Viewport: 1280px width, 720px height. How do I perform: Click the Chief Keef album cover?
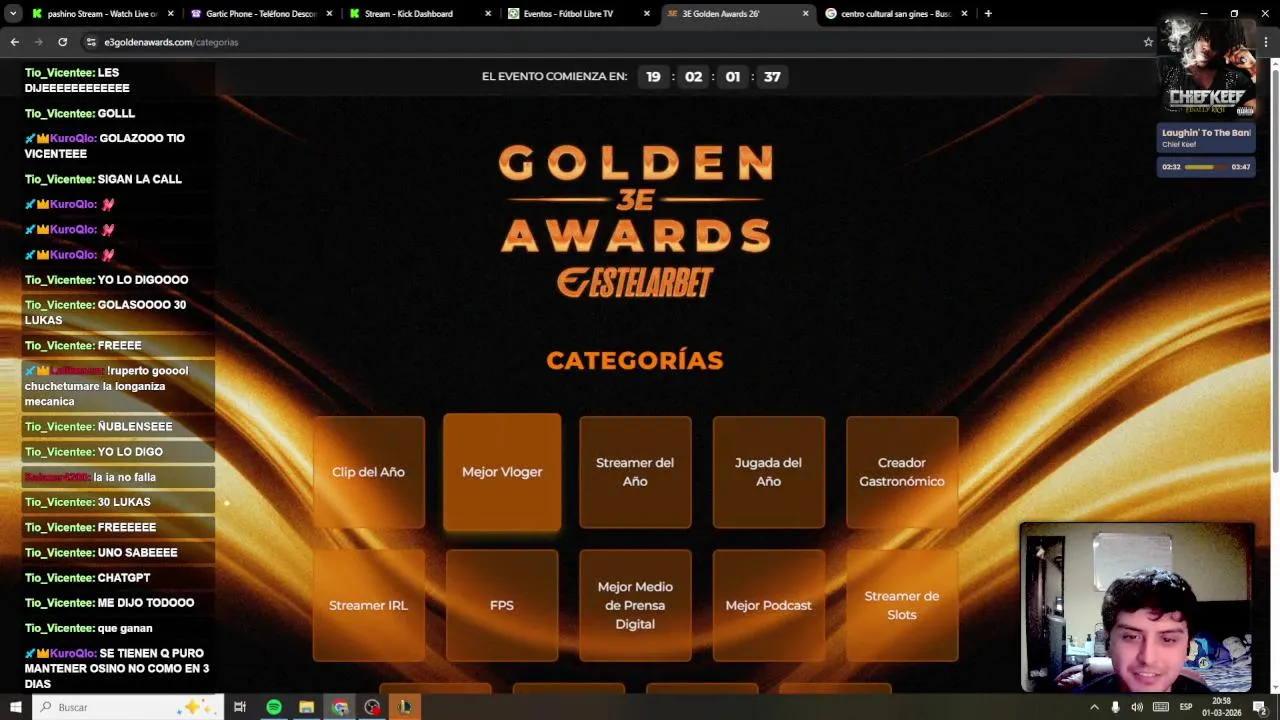[x=1207, y=70]
